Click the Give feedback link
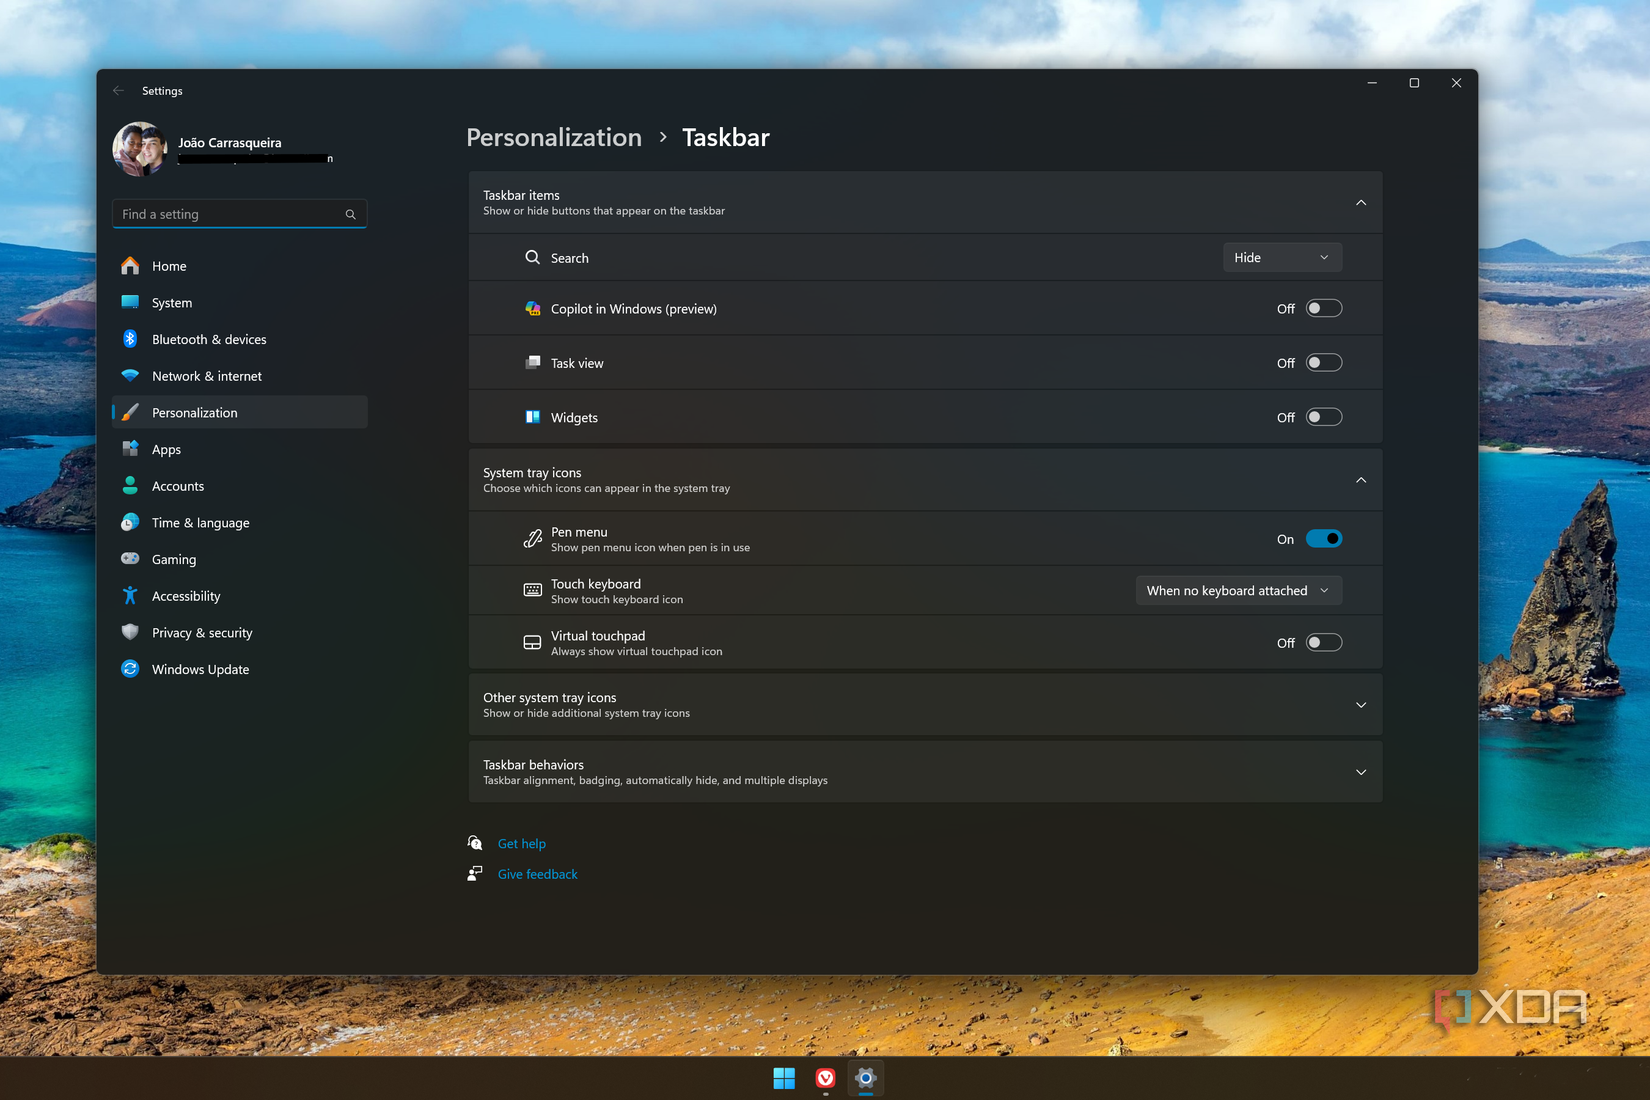Screen dimensions: 1650x1100 (x=537, y=873)
